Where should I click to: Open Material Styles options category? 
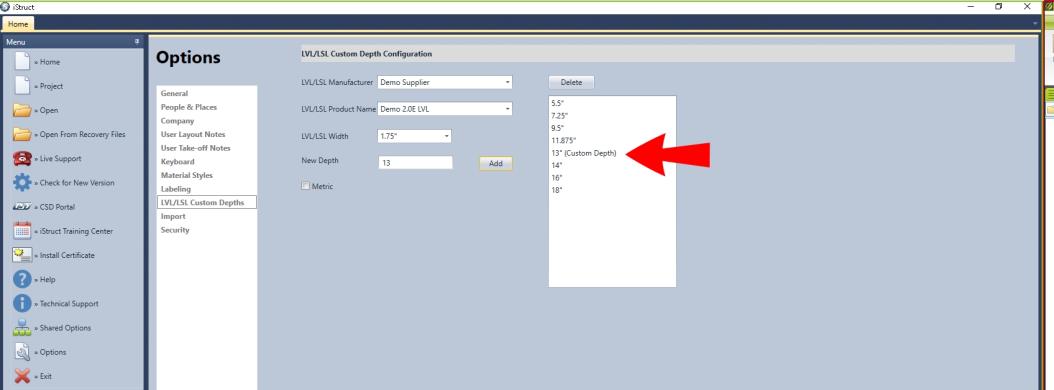coord(186,175)
